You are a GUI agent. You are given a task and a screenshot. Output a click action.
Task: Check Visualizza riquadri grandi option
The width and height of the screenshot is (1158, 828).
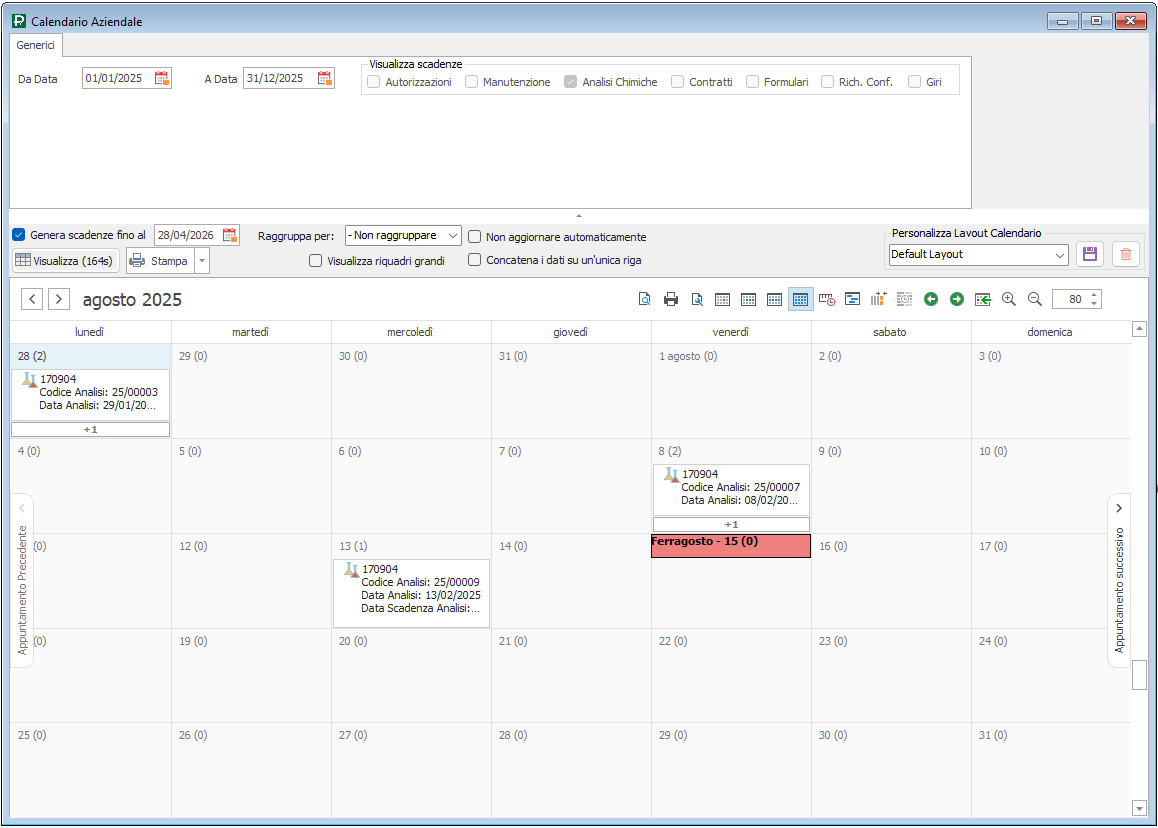316,261
